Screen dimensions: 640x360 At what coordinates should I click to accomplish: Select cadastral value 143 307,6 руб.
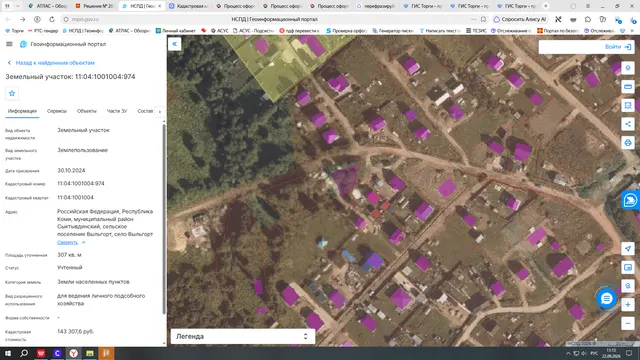tap(76, 332)
